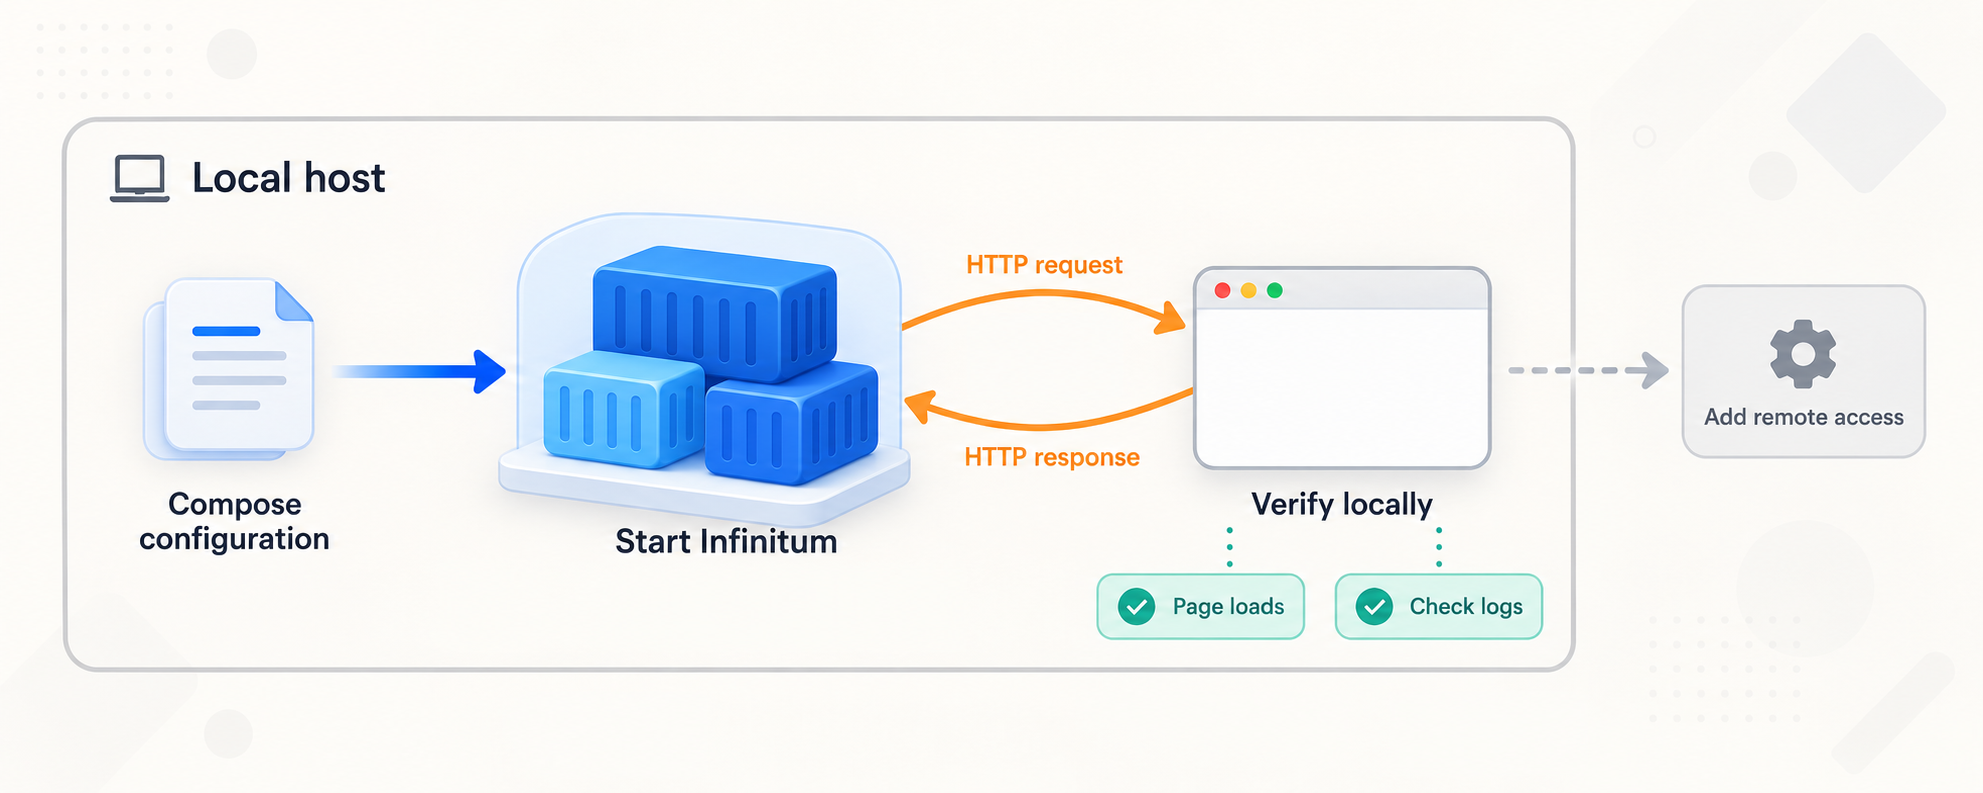Click the Verify locally label

[1342, 504]
